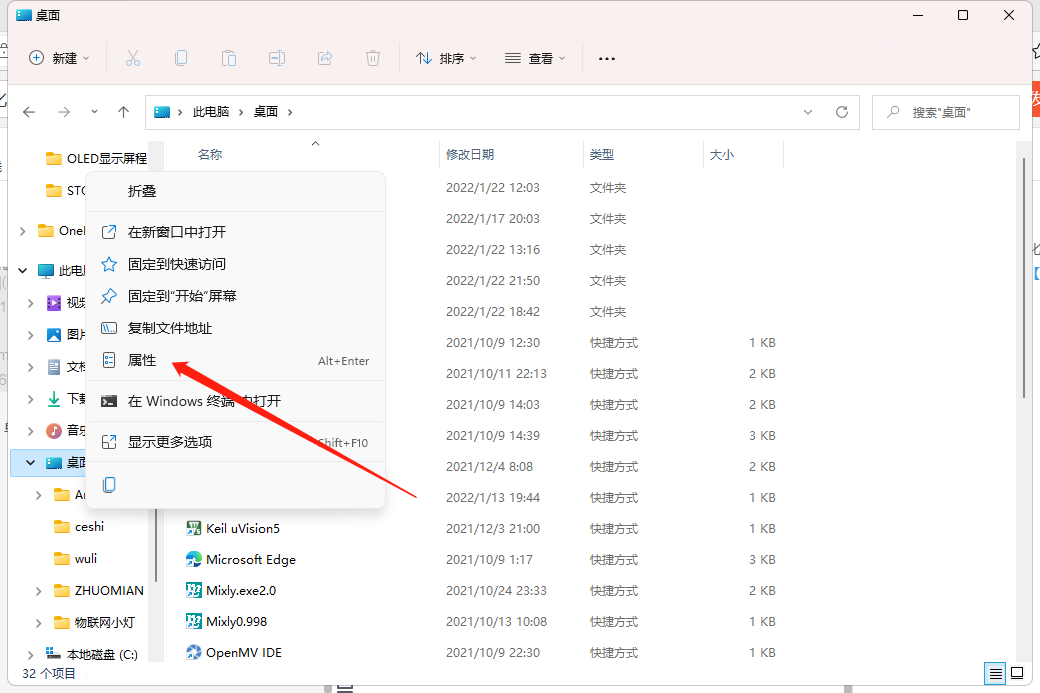Go up one folder level
This screenshot has height=693, width=1040.
tap(123, 112)
